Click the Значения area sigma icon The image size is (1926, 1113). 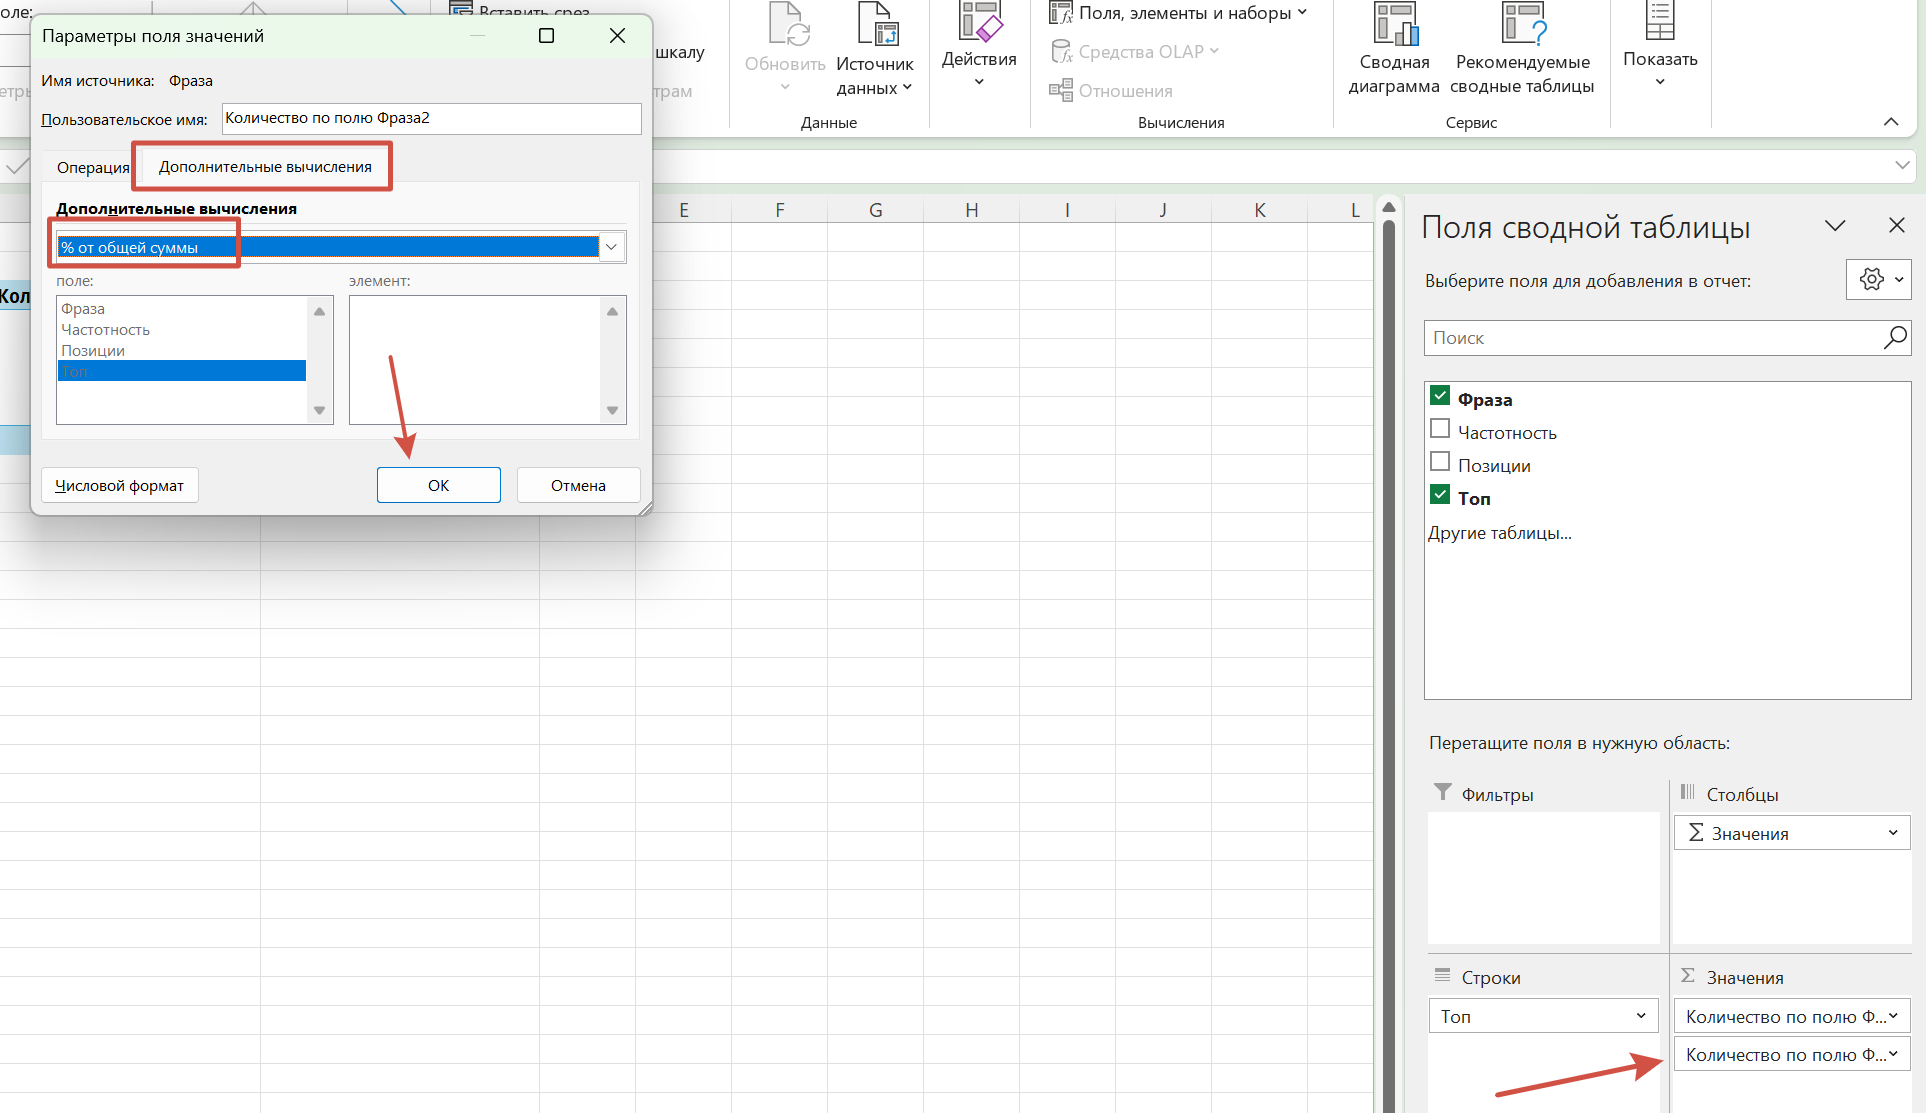[1687, 975]
